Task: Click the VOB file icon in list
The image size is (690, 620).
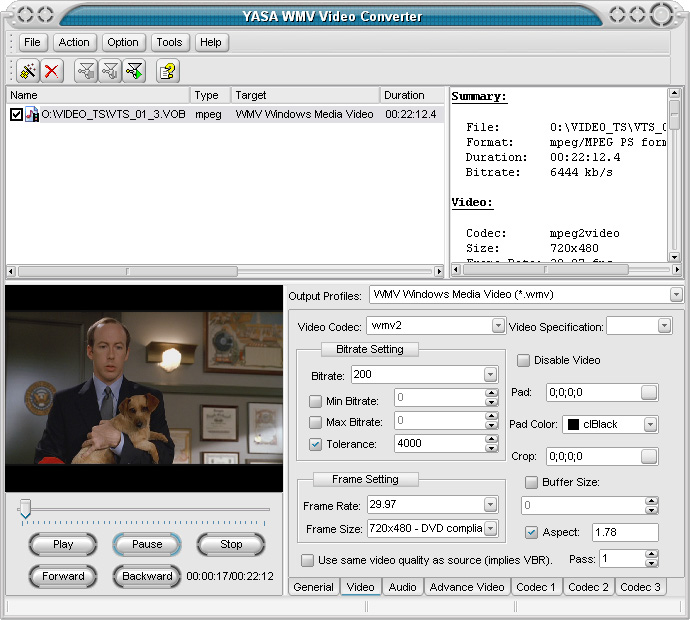Action: [32, 115]
